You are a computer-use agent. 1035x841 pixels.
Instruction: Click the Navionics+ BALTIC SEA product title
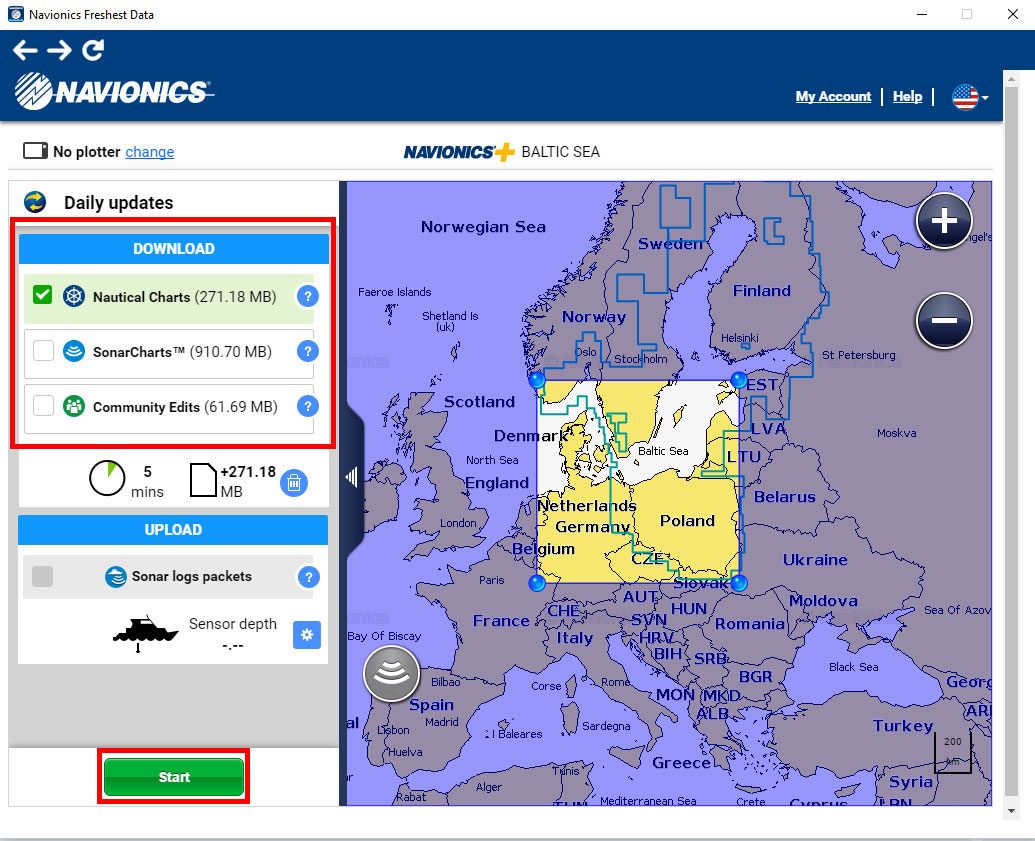click(x=502, y=152)
